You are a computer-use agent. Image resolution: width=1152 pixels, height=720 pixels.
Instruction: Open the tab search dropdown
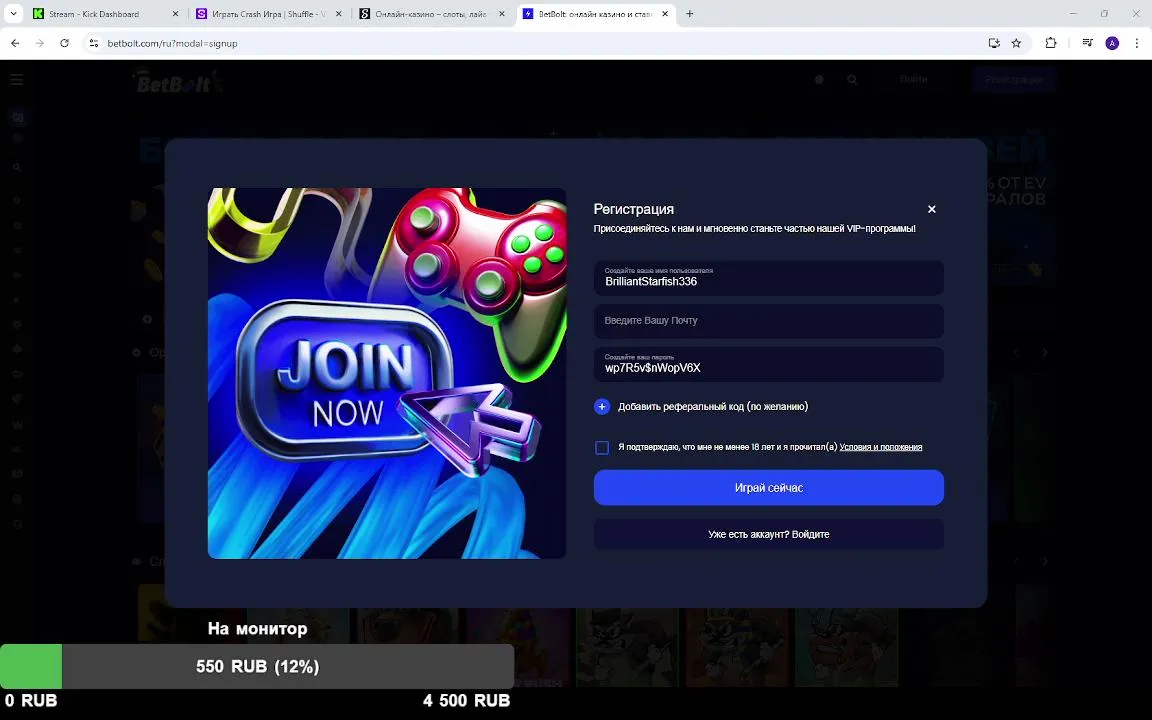click(x=13, y=14)
